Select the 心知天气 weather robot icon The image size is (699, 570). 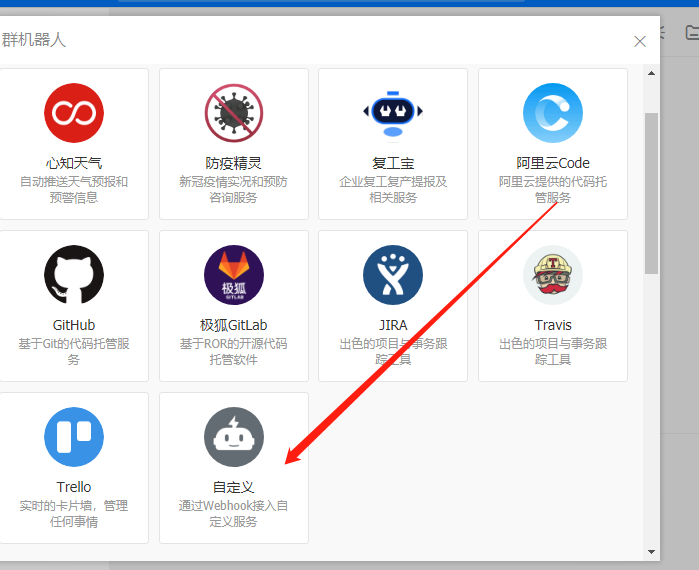pyautogui.click(x=74, y=113)
